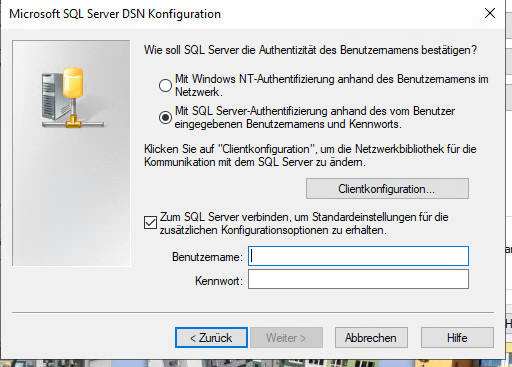Select SQL Server authentication radio button
Screen dimensions: 512x367
(x=165, y=117)
